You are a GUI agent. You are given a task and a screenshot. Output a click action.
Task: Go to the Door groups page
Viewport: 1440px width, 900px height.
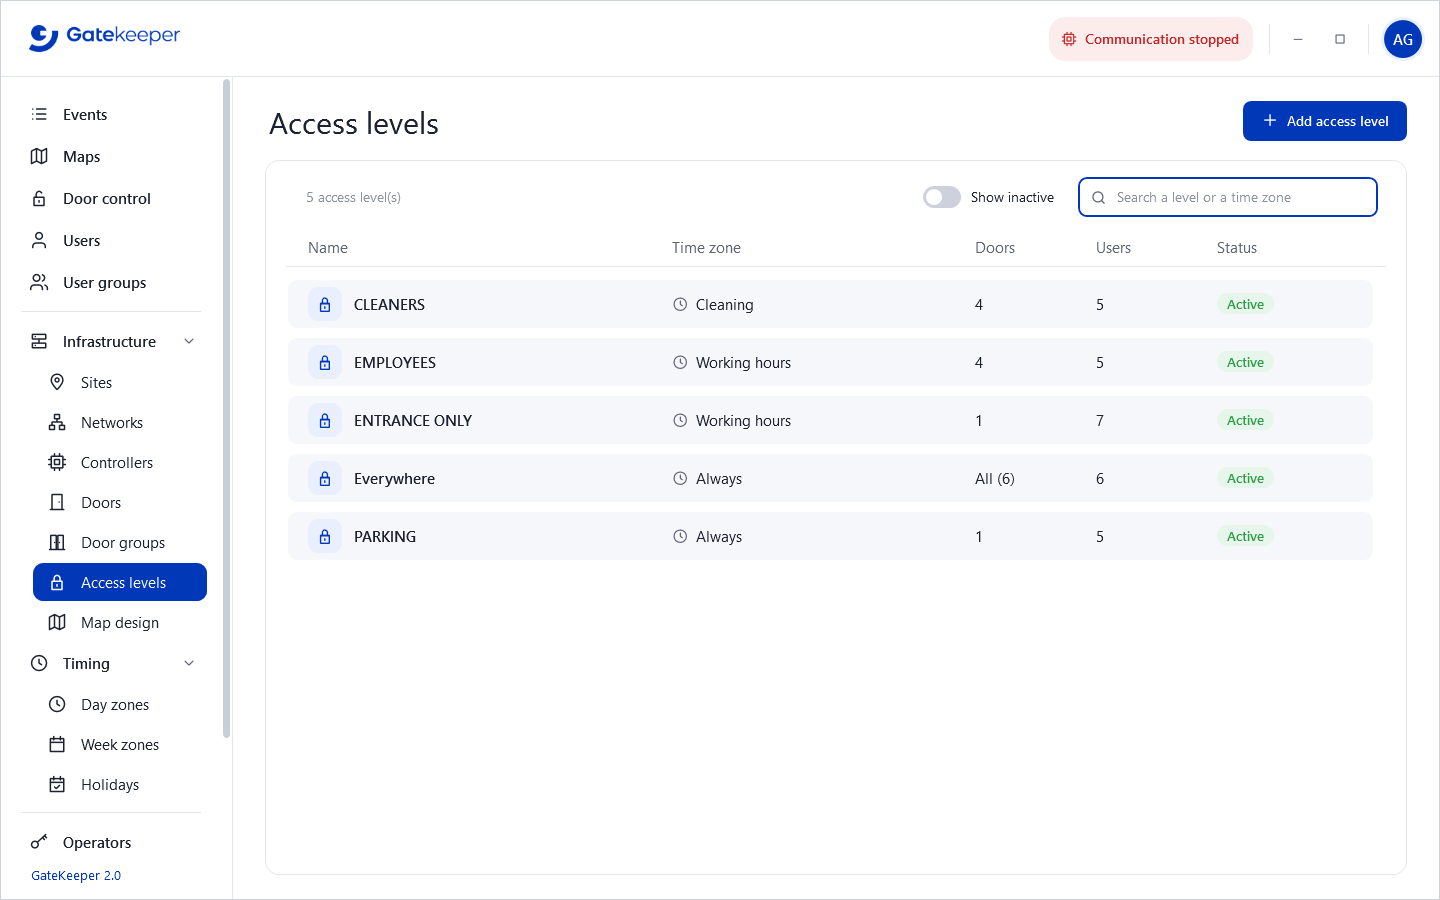pos(120,542)
